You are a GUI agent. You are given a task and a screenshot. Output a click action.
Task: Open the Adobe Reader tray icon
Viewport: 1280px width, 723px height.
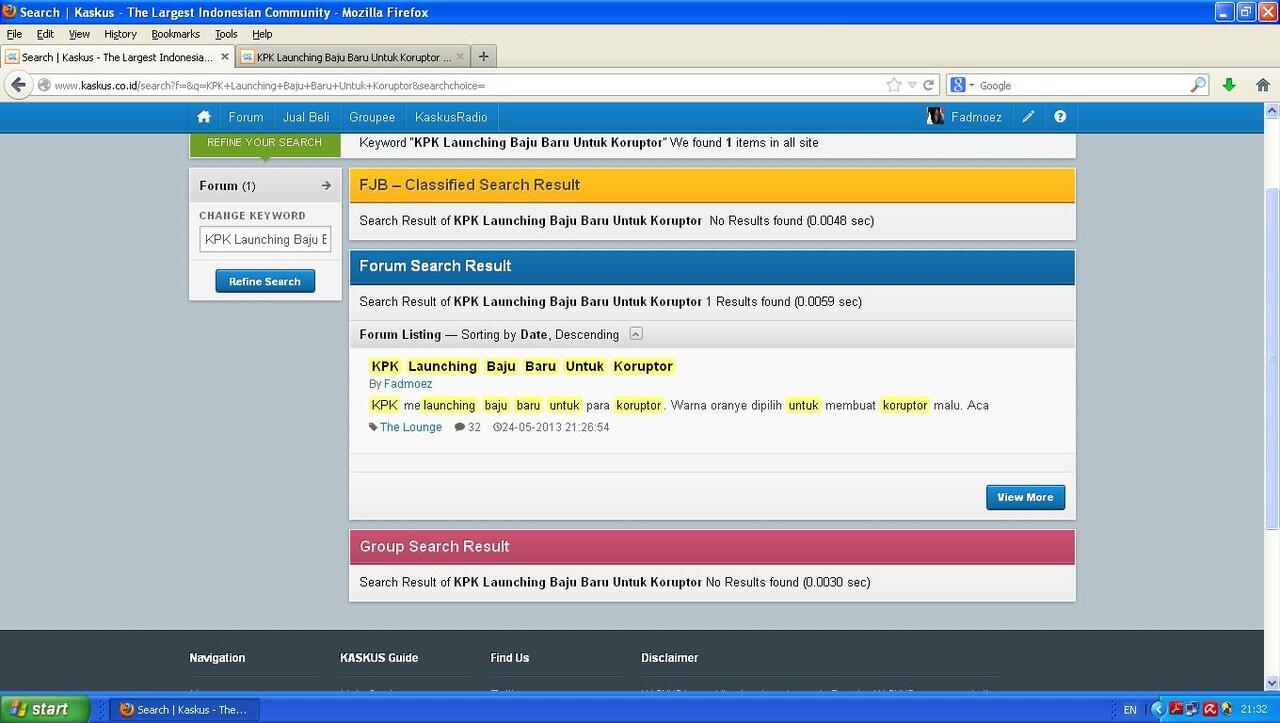click(x=1177, y=709)
